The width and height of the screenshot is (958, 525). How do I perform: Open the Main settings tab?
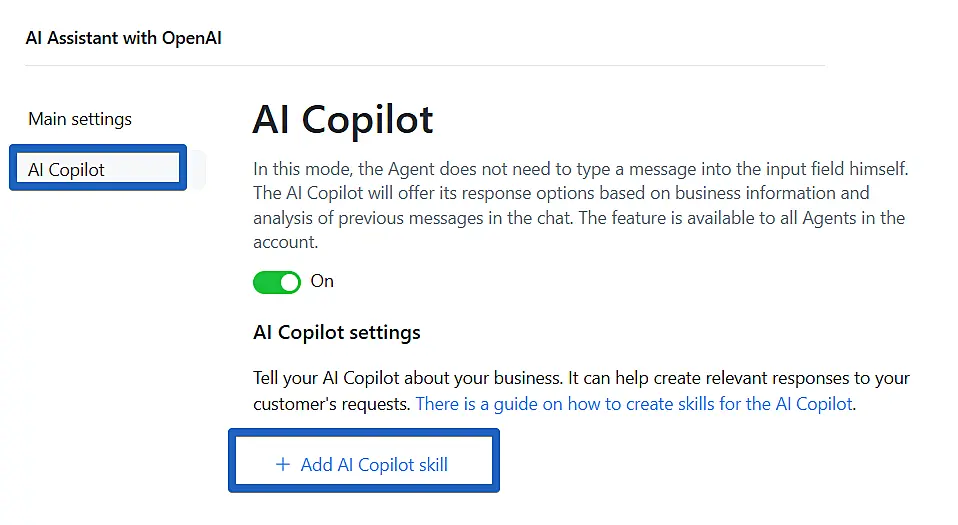tap(80, 119)
